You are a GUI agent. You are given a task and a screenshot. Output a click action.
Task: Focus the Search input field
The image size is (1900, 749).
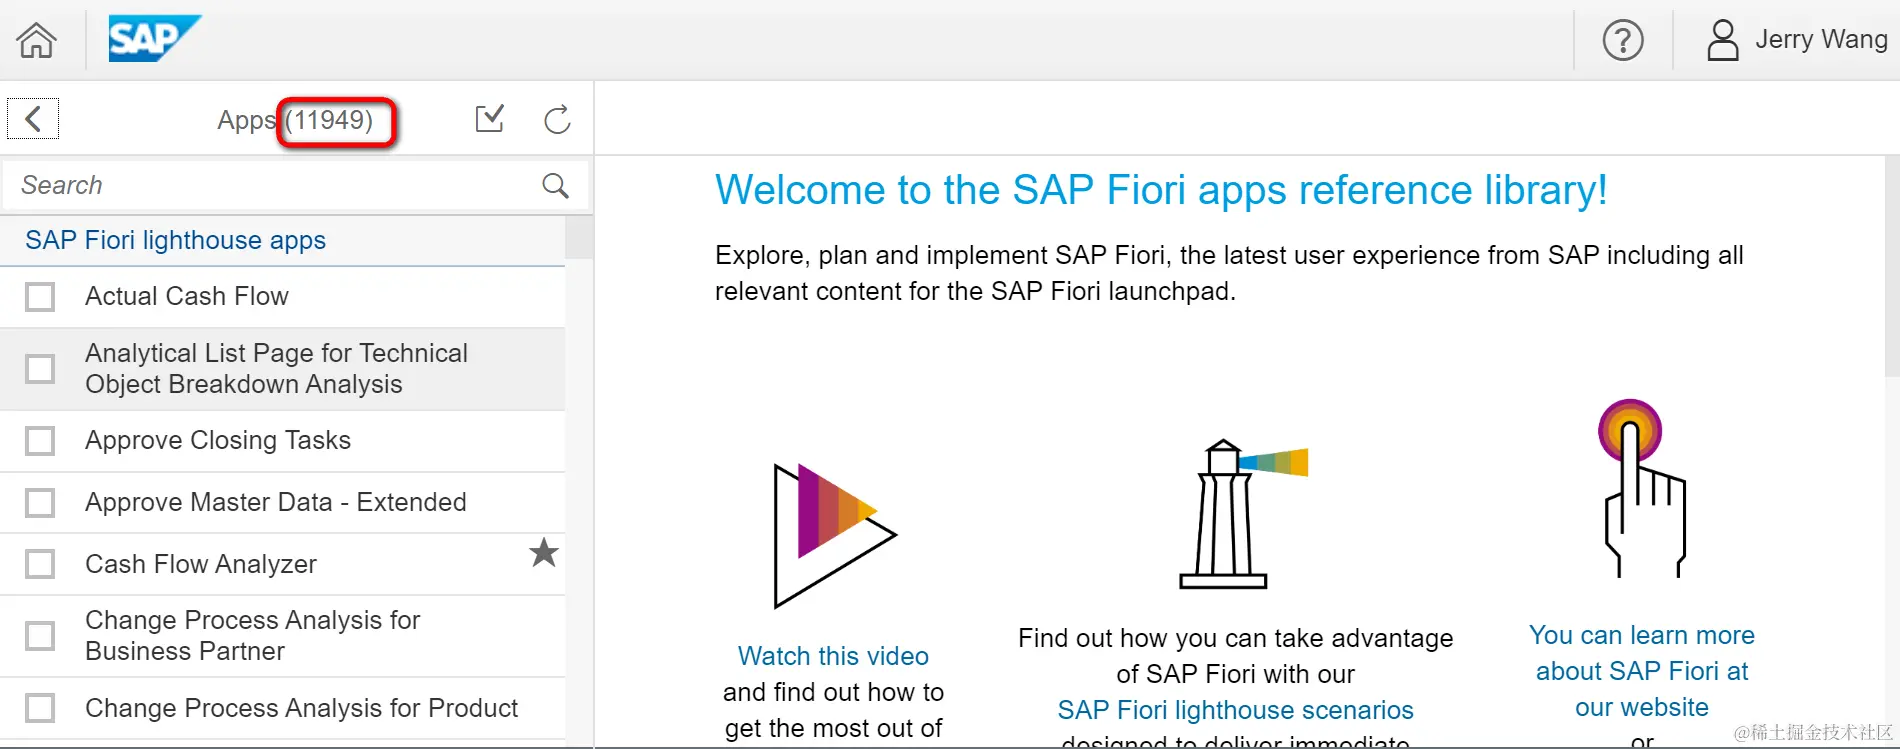[x=275, y=185]
